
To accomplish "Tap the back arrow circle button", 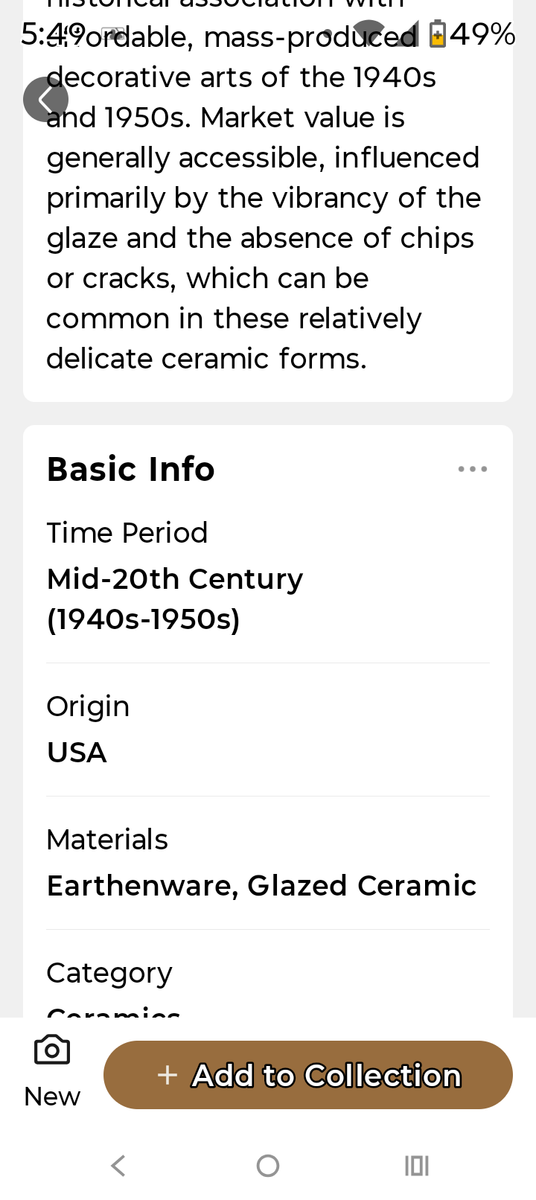I will tap(46, 99).
